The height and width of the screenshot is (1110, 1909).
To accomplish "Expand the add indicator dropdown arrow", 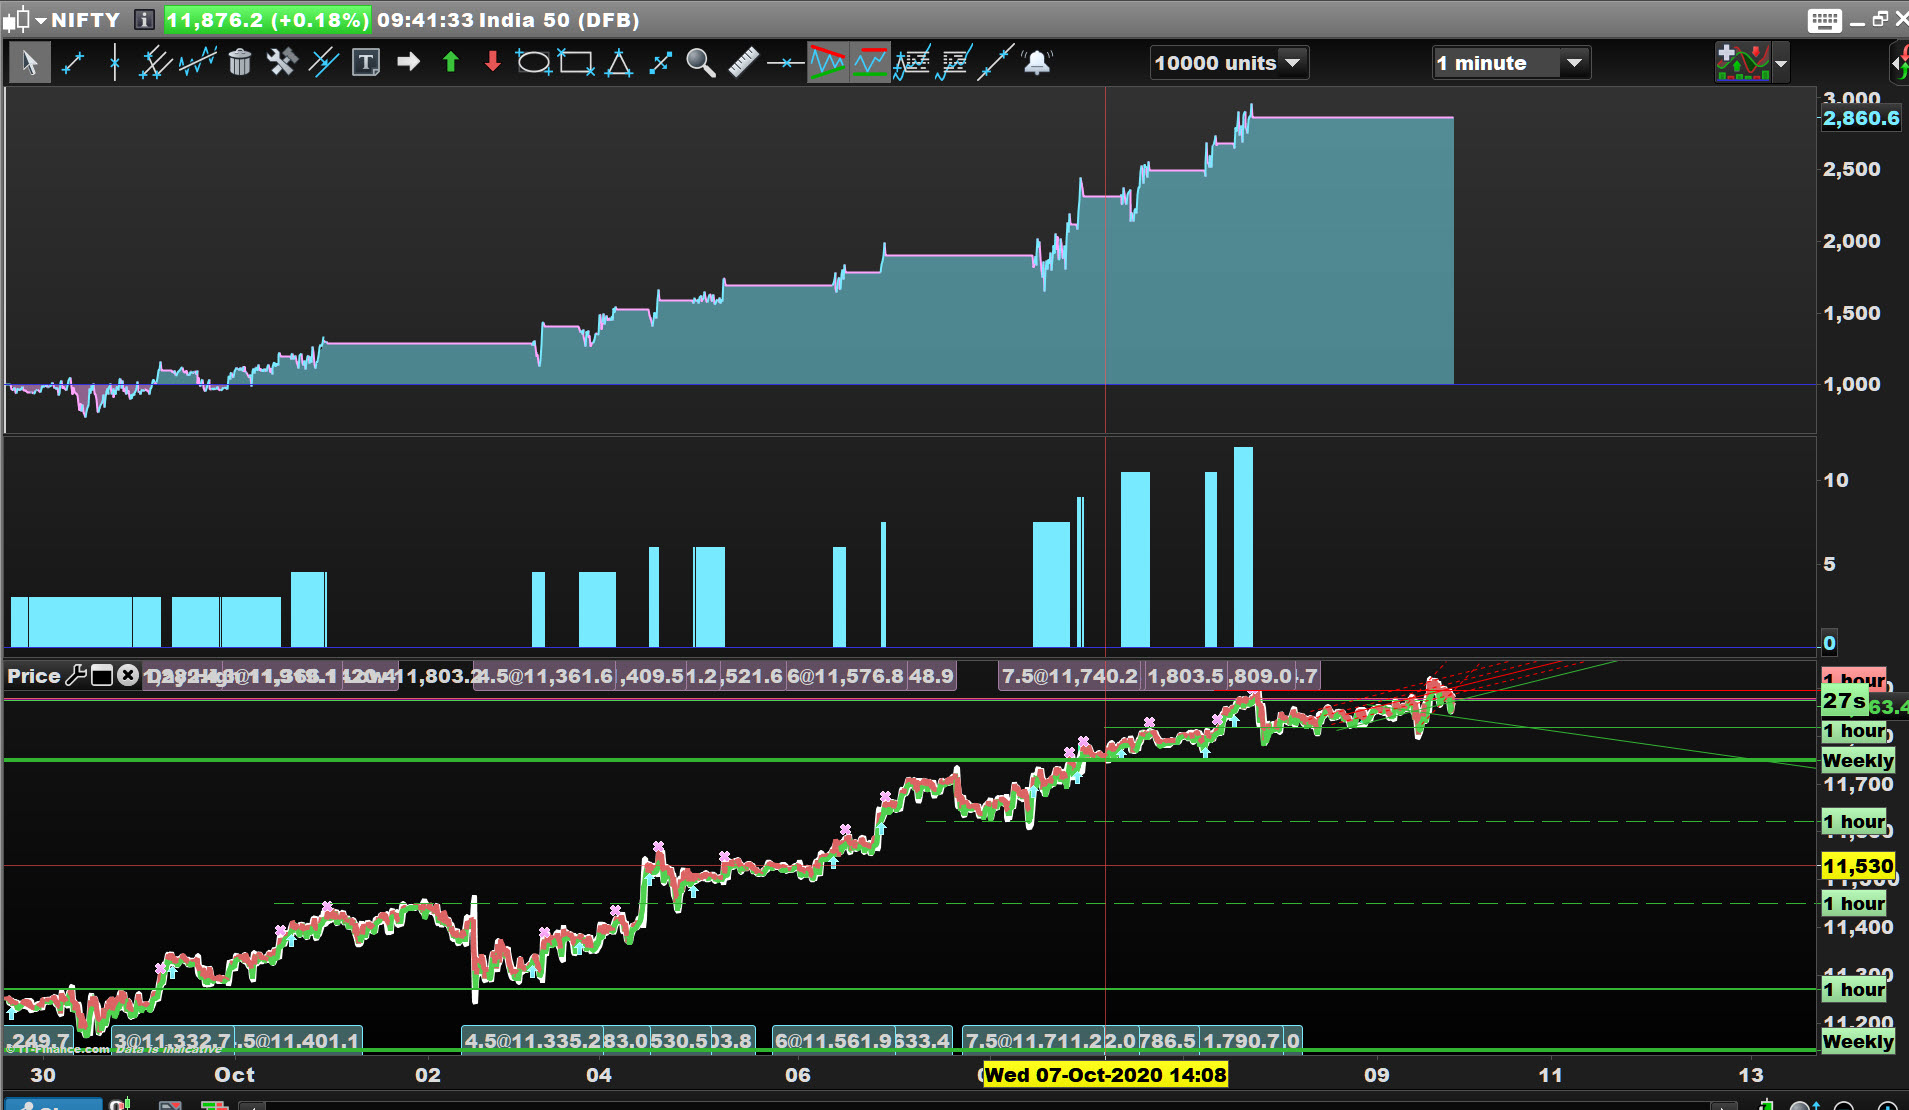I will click(1781, 63).
